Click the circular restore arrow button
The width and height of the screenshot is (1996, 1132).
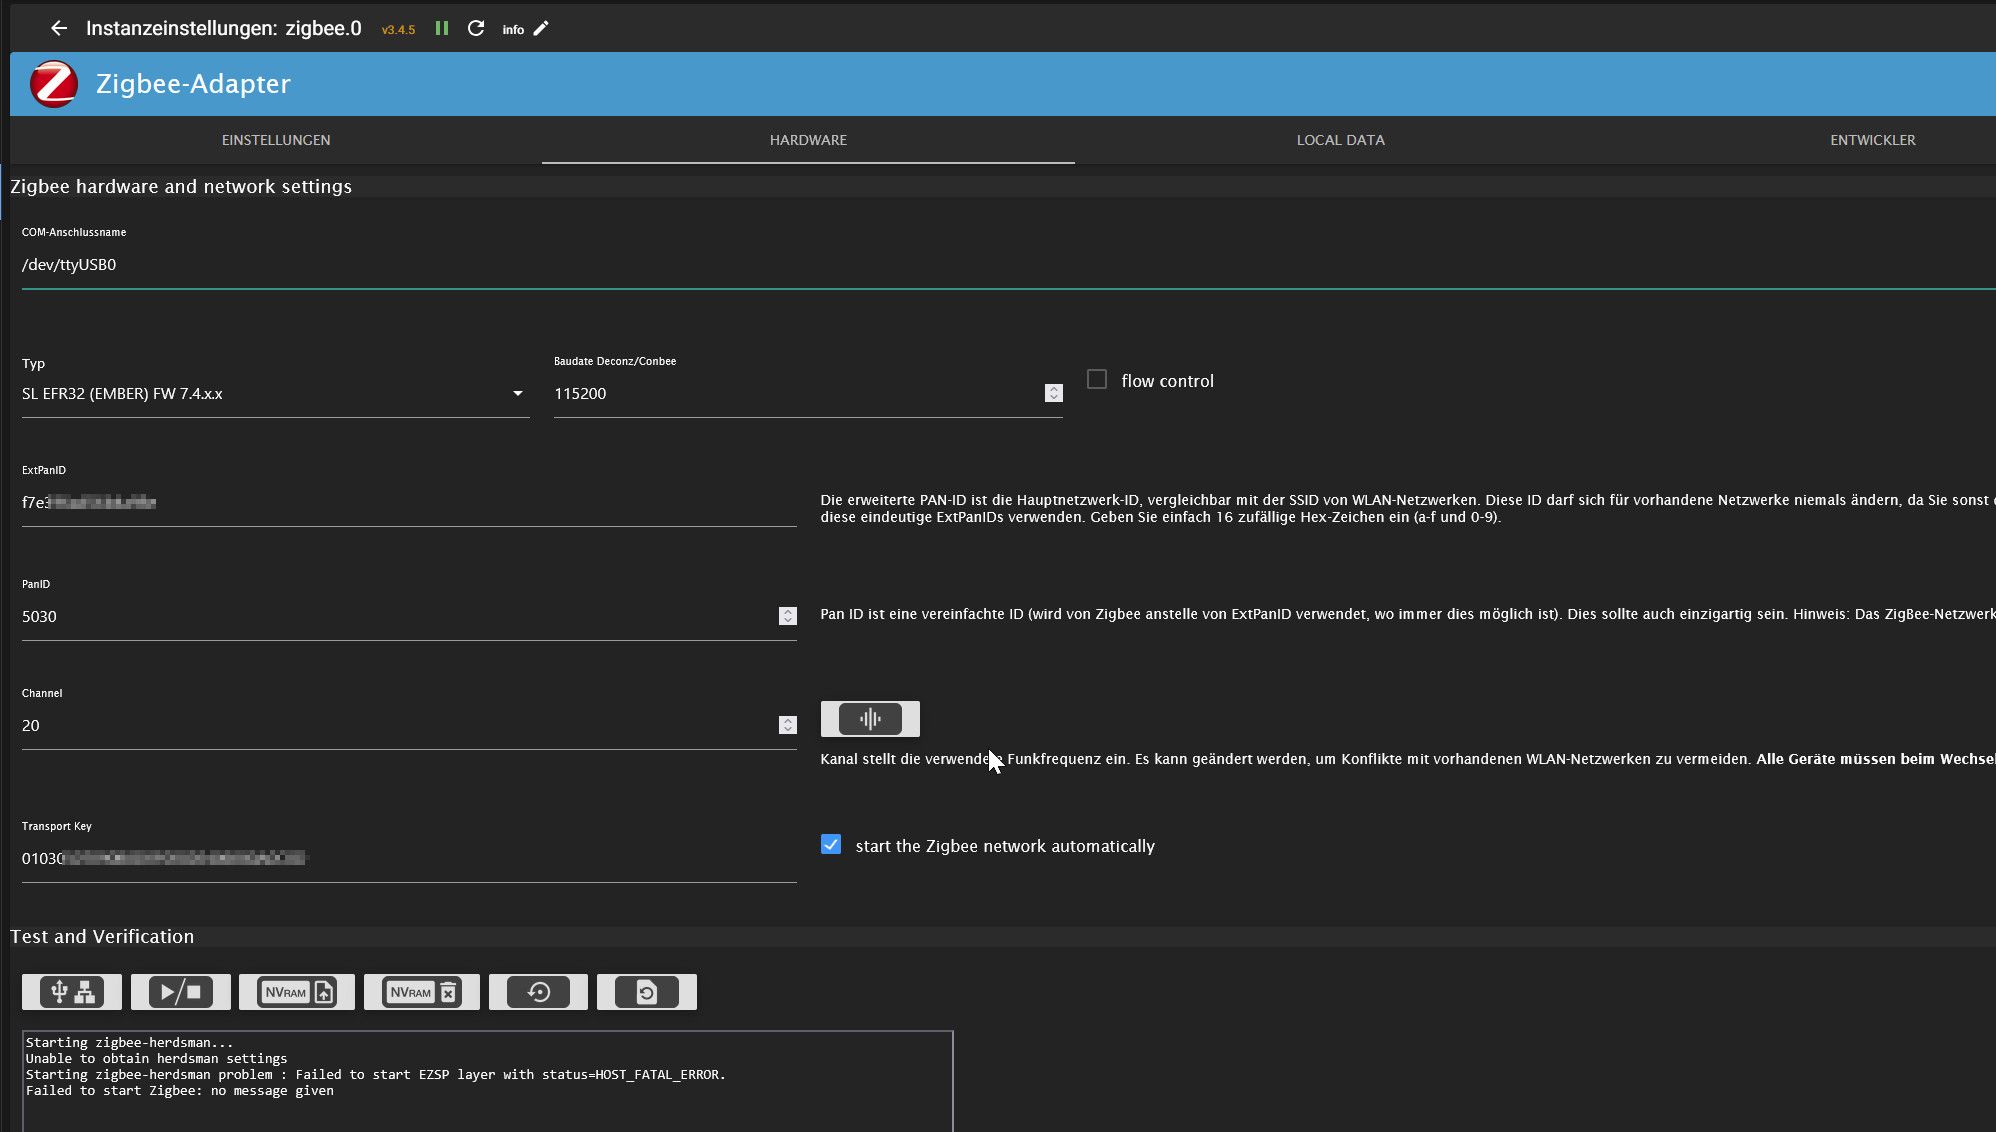pos(539,992)
